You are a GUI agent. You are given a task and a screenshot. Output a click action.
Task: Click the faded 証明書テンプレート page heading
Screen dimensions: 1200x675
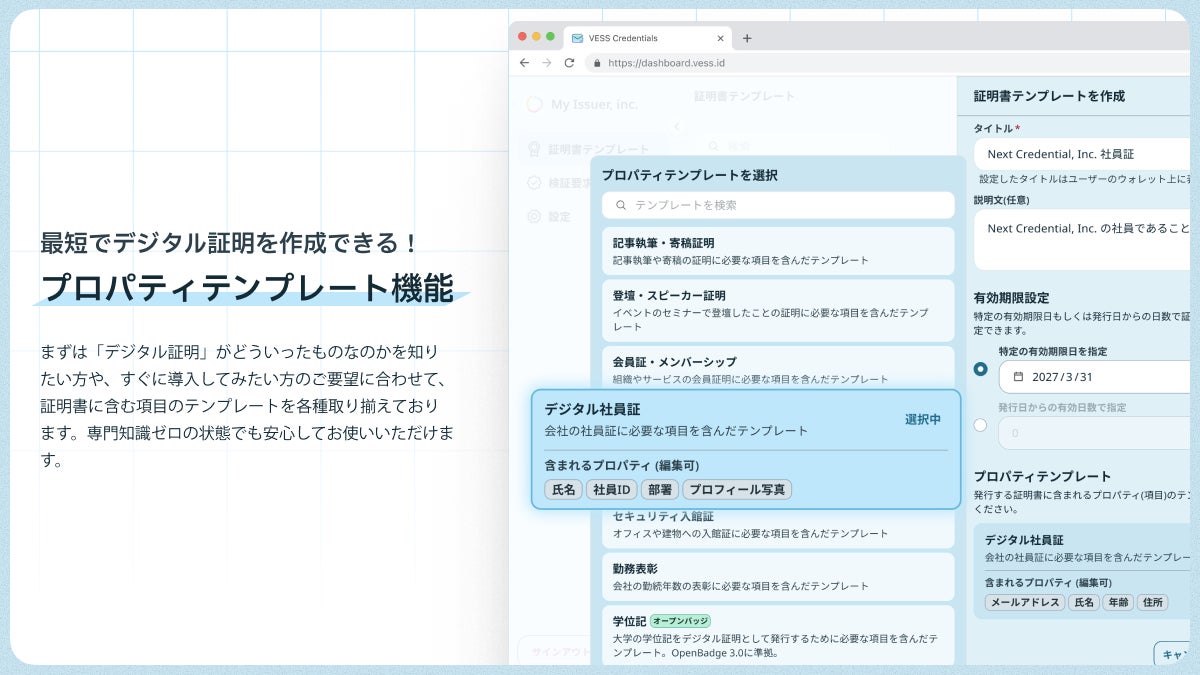(x=744, y=96)
